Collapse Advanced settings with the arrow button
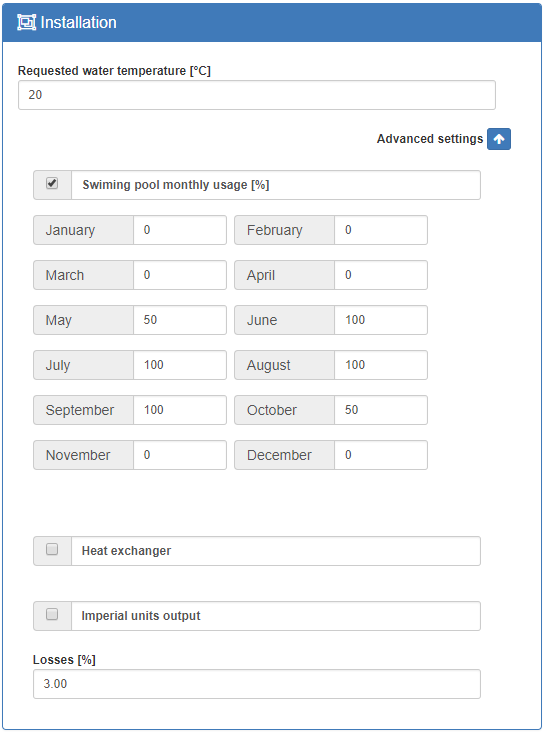Screen dimensions: 546x732 pyautogui.click(x=499, y=139)
